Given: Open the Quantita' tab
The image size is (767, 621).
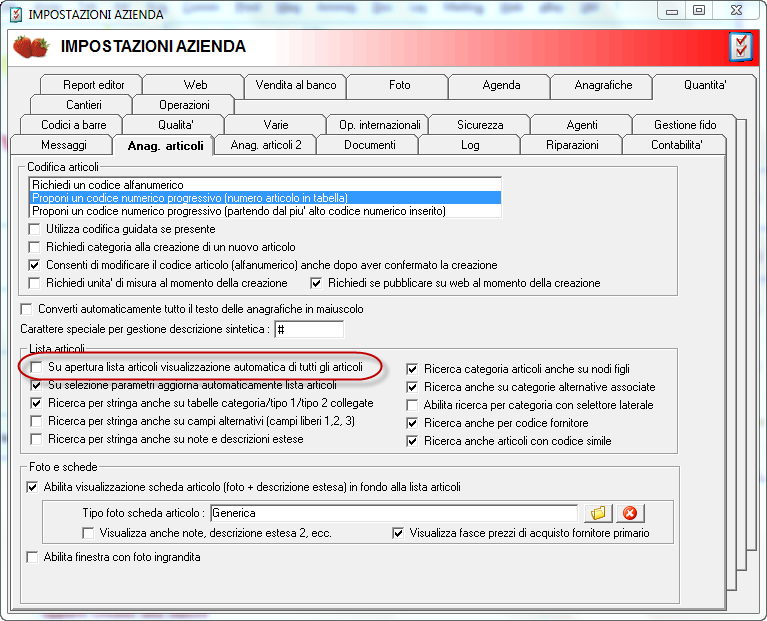Looking at the screenshot, I should [x=705, y=85].
